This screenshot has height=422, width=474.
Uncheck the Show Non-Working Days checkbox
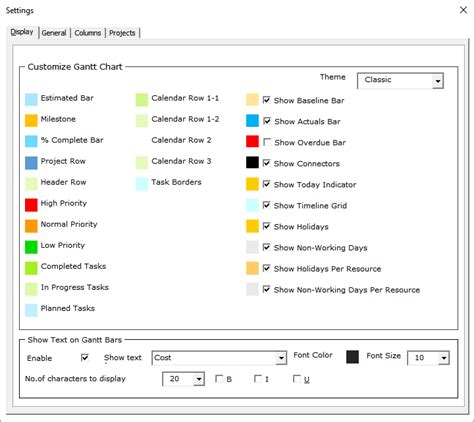(266, 247)
